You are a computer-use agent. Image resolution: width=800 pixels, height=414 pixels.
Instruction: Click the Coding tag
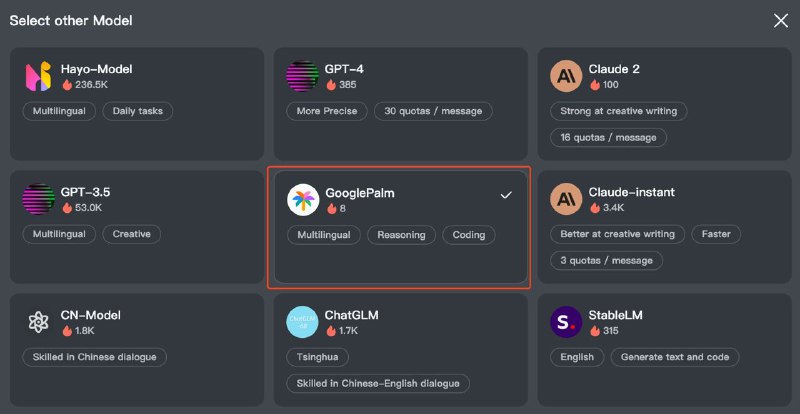click(x=469, y=235)
